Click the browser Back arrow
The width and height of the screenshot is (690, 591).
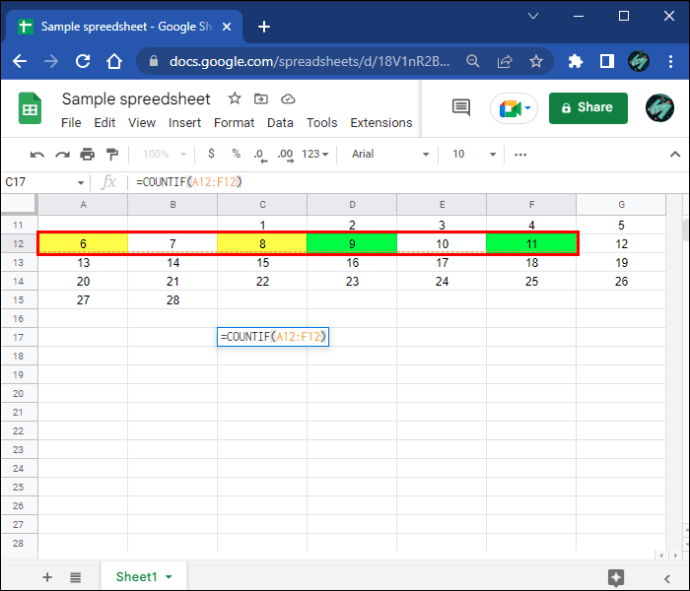(x=20, y=61)
